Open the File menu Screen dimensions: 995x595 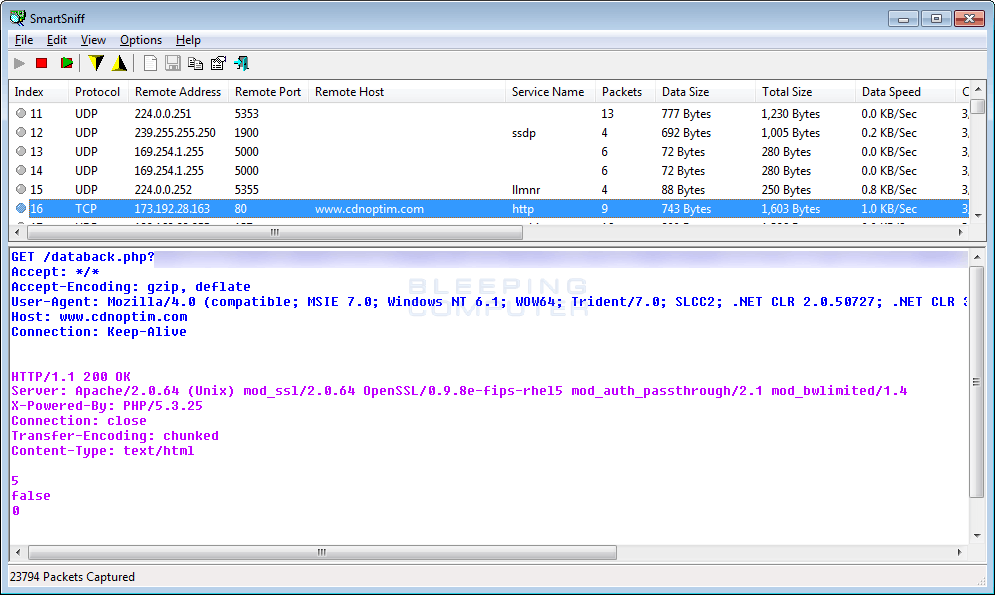23,40
